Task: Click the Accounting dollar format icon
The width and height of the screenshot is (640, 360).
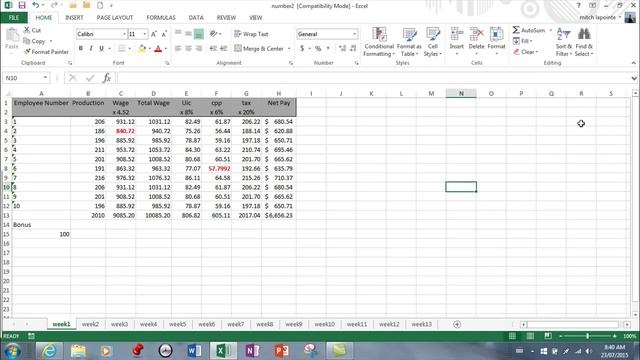Action: tap(302, 49)
